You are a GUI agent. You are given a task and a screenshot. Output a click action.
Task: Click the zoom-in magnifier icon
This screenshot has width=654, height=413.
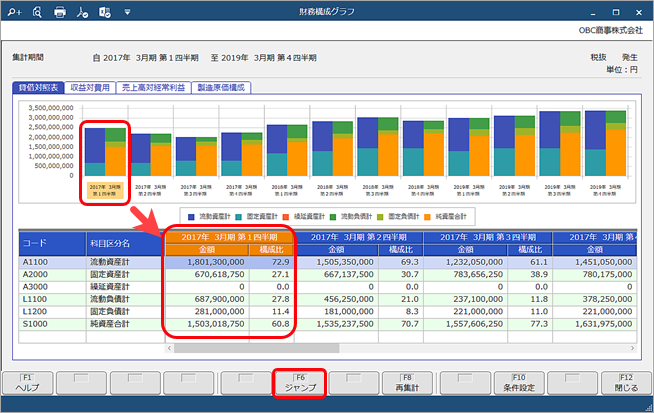tap(14, 12)
